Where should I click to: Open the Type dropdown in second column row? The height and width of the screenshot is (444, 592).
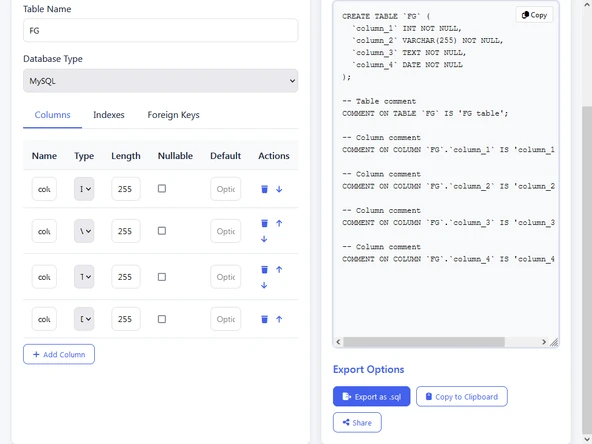(84, 231)
